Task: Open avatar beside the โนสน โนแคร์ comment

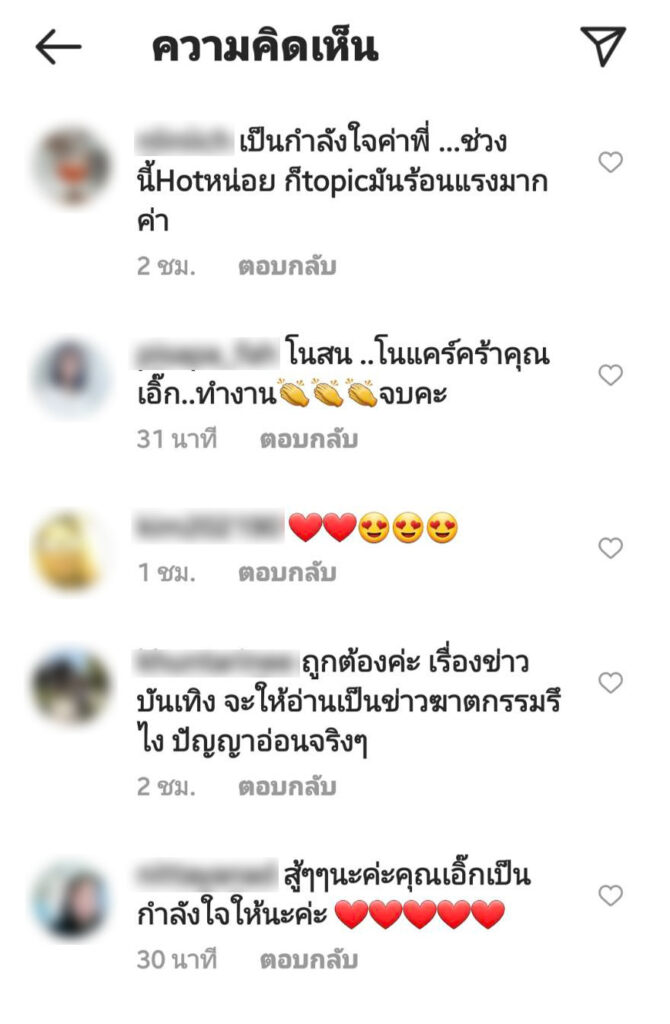Action: pyautogui.click(x=72, y=377)
